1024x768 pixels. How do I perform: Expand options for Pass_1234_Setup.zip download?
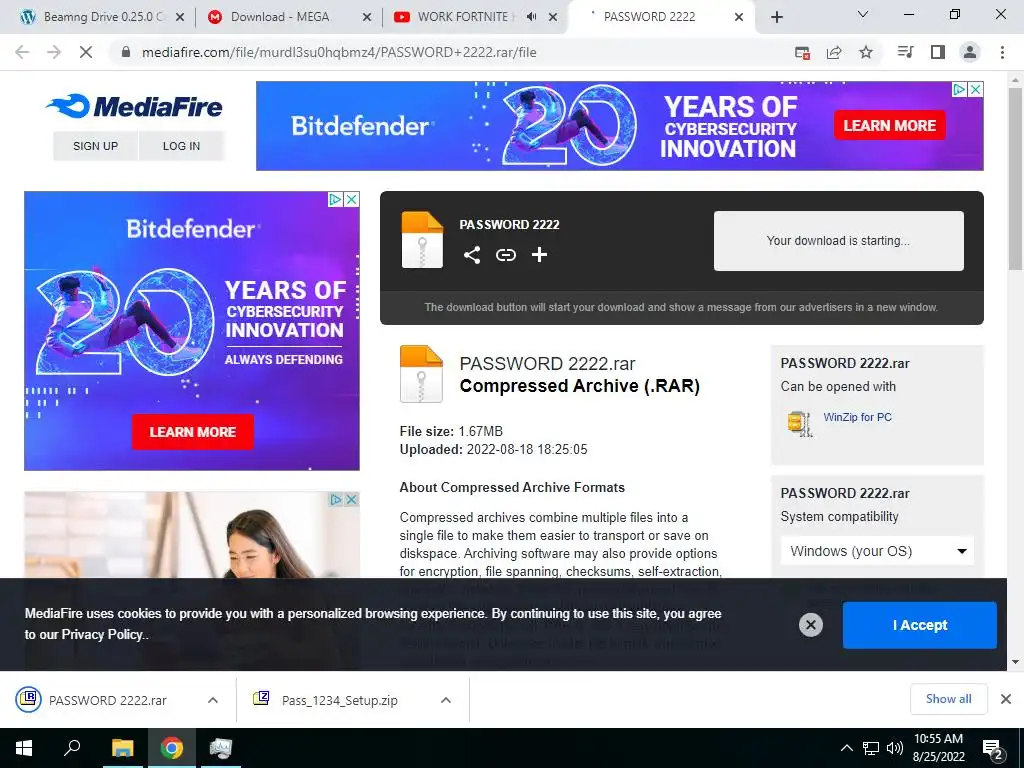446,700
